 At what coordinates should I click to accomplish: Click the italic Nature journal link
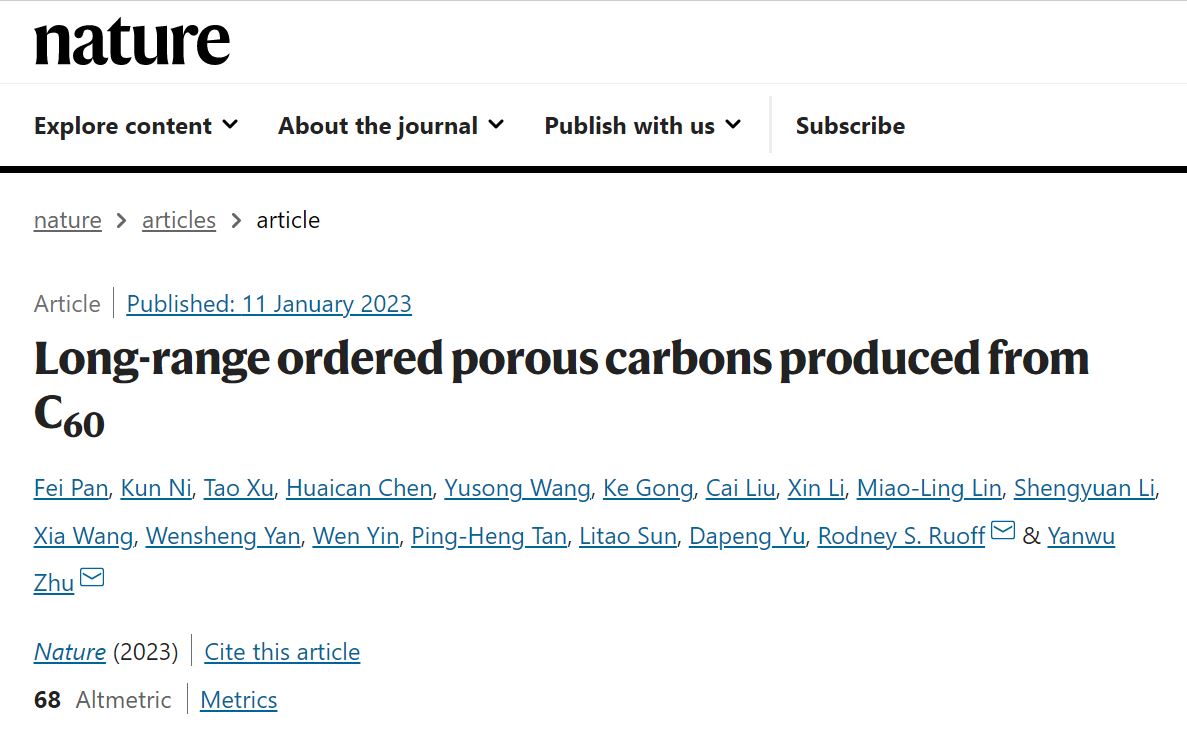tap(70, 652)
